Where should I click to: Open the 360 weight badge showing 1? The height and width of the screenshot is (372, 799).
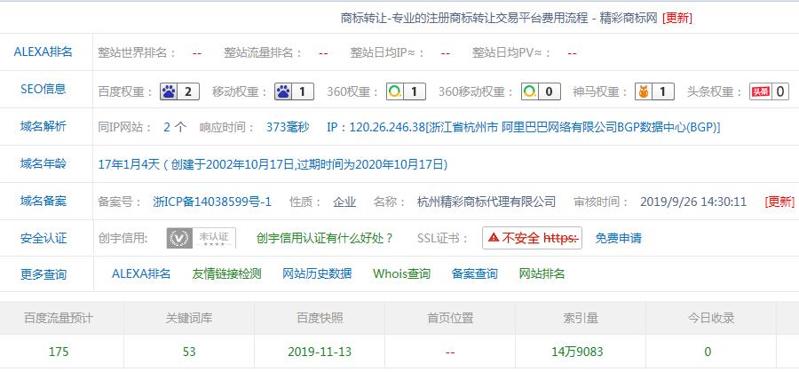(x=406, y=92)
